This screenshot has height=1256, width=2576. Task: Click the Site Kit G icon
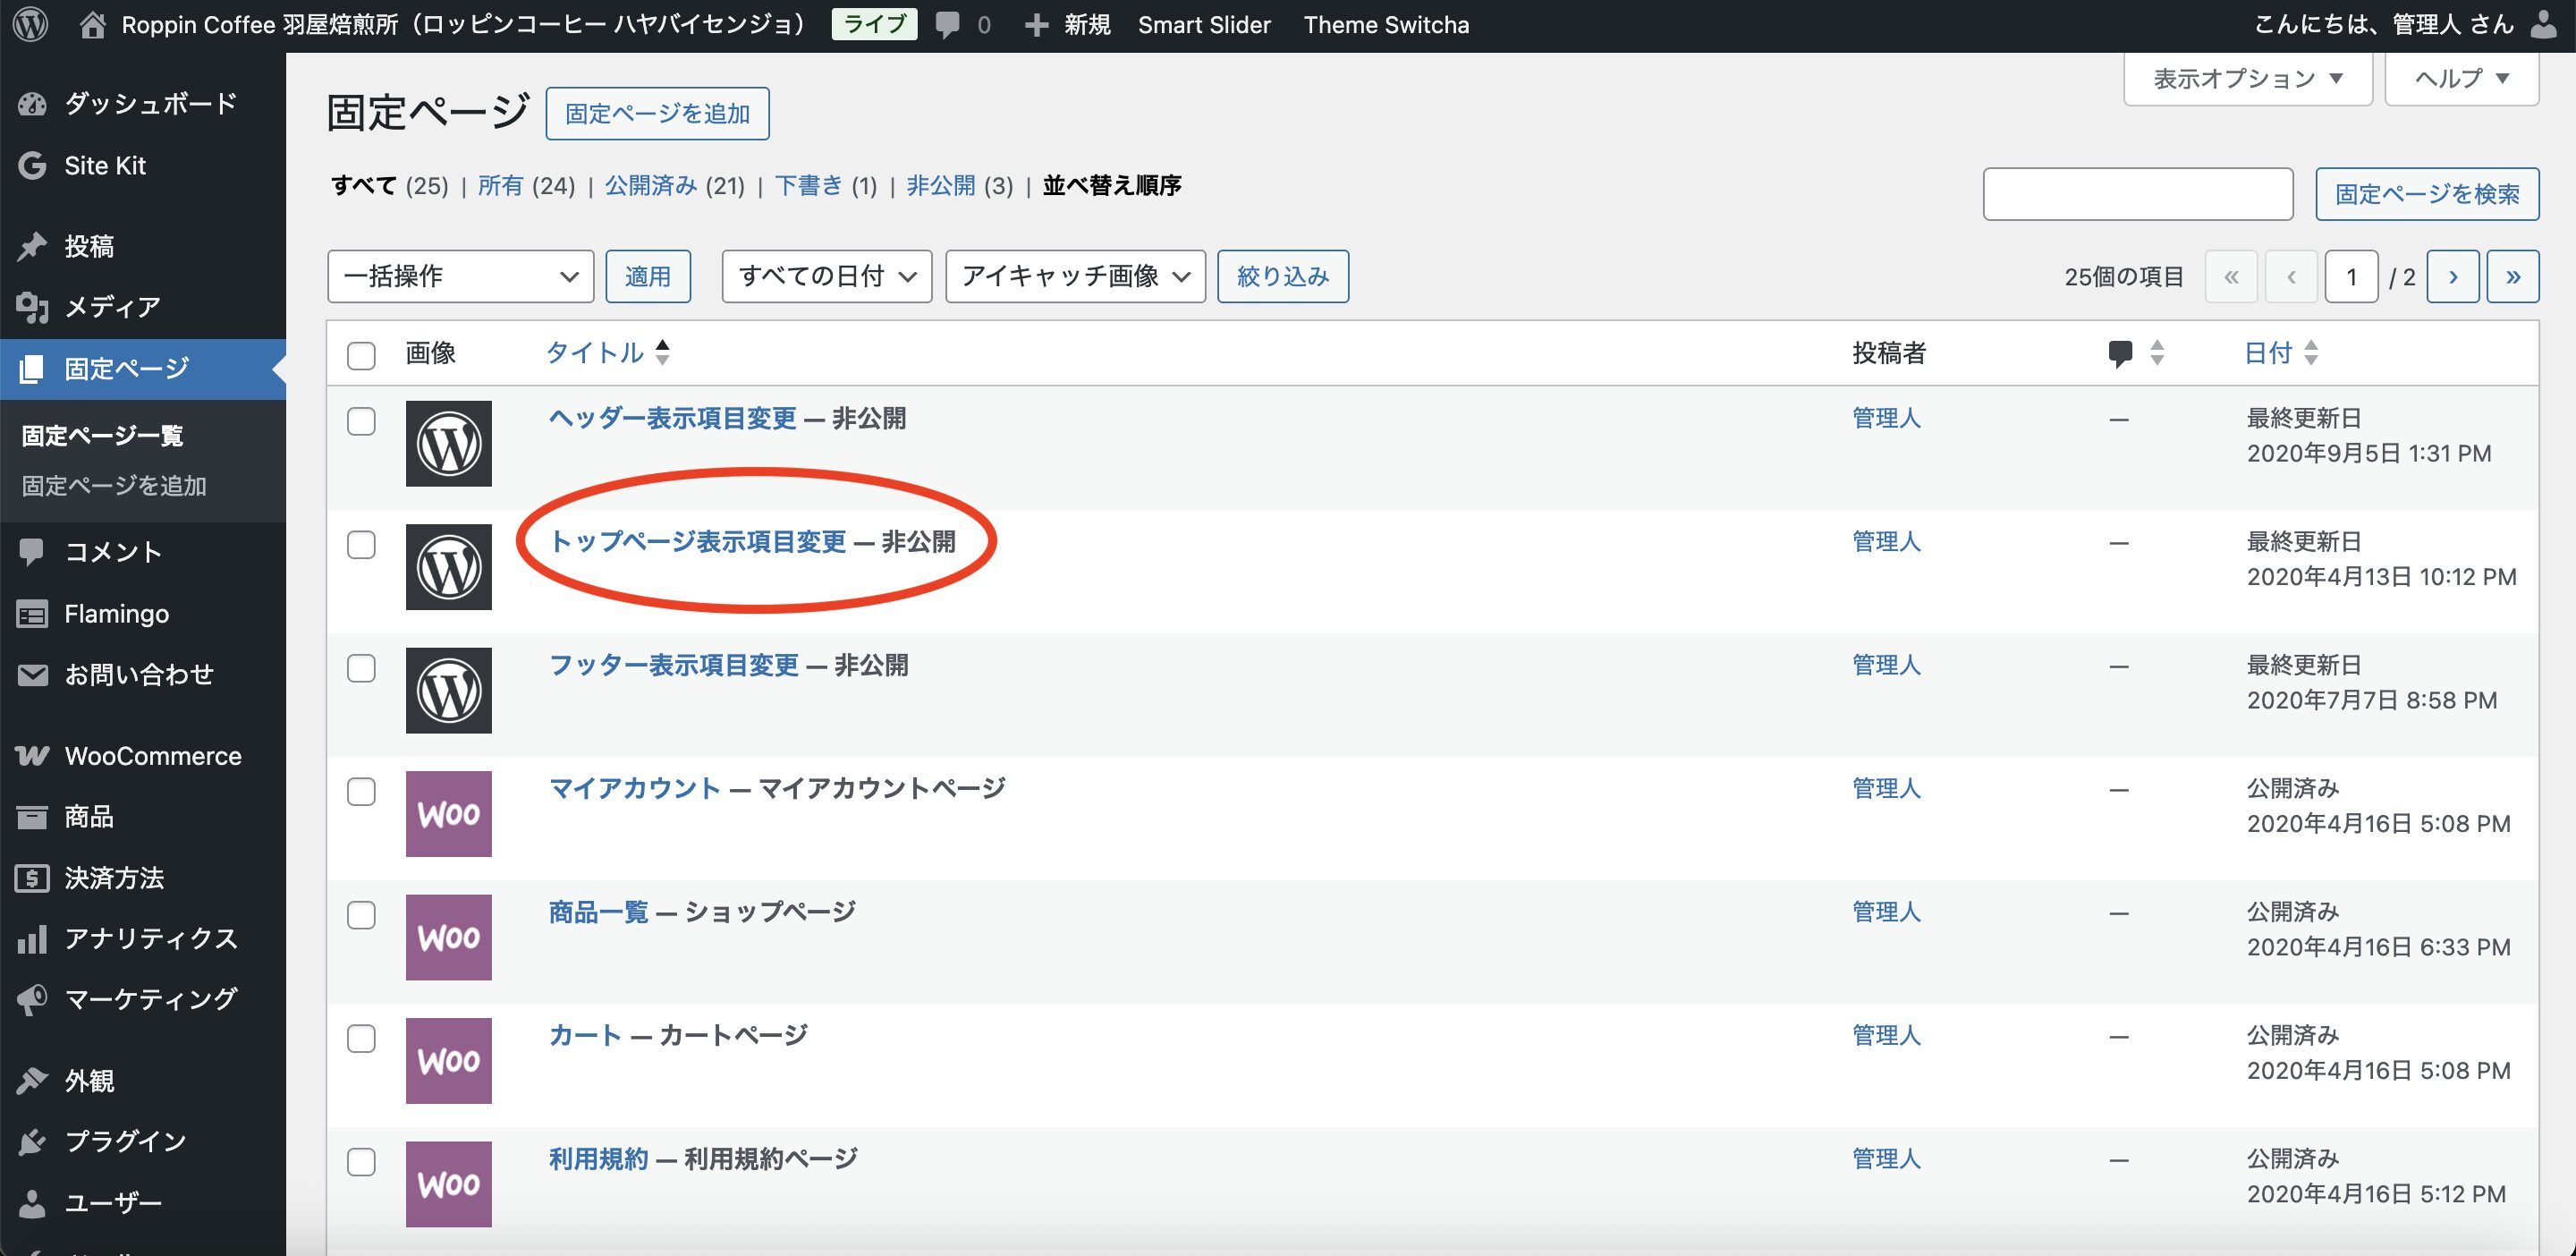pos(32,166)
